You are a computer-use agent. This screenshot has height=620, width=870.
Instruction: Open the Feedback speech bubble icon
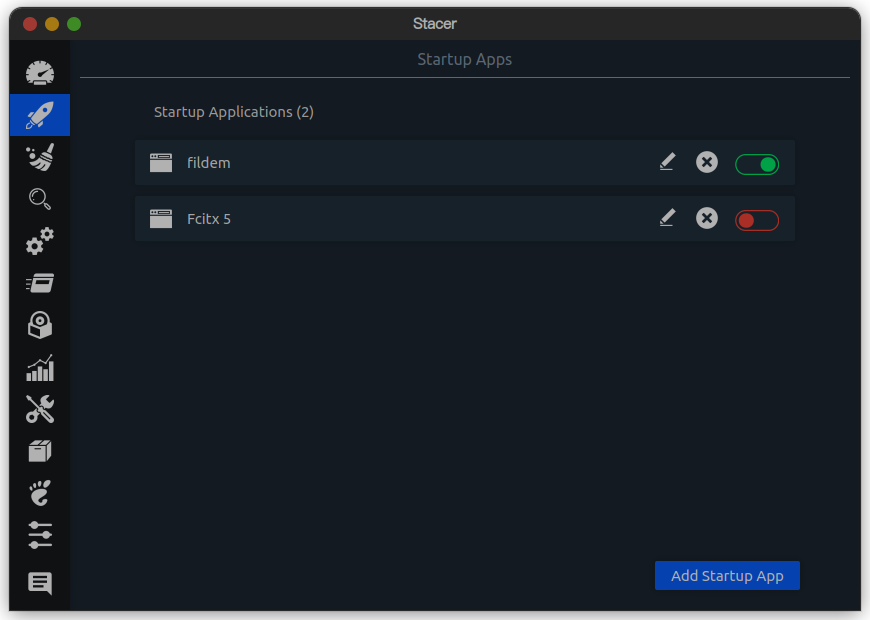click(x=40, y=583)
